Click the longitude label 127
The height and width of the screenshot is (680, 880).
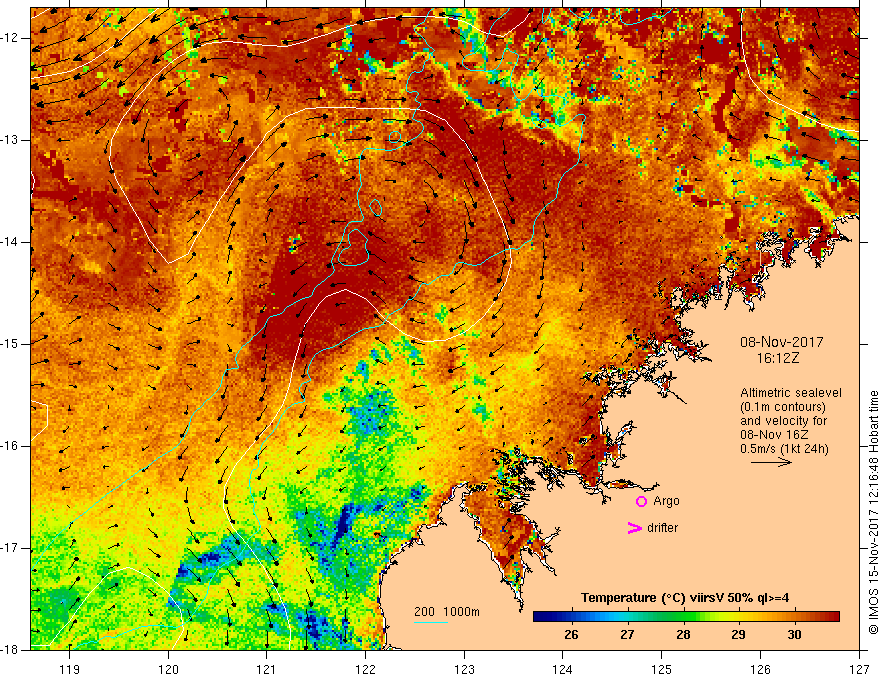[859, 669]
